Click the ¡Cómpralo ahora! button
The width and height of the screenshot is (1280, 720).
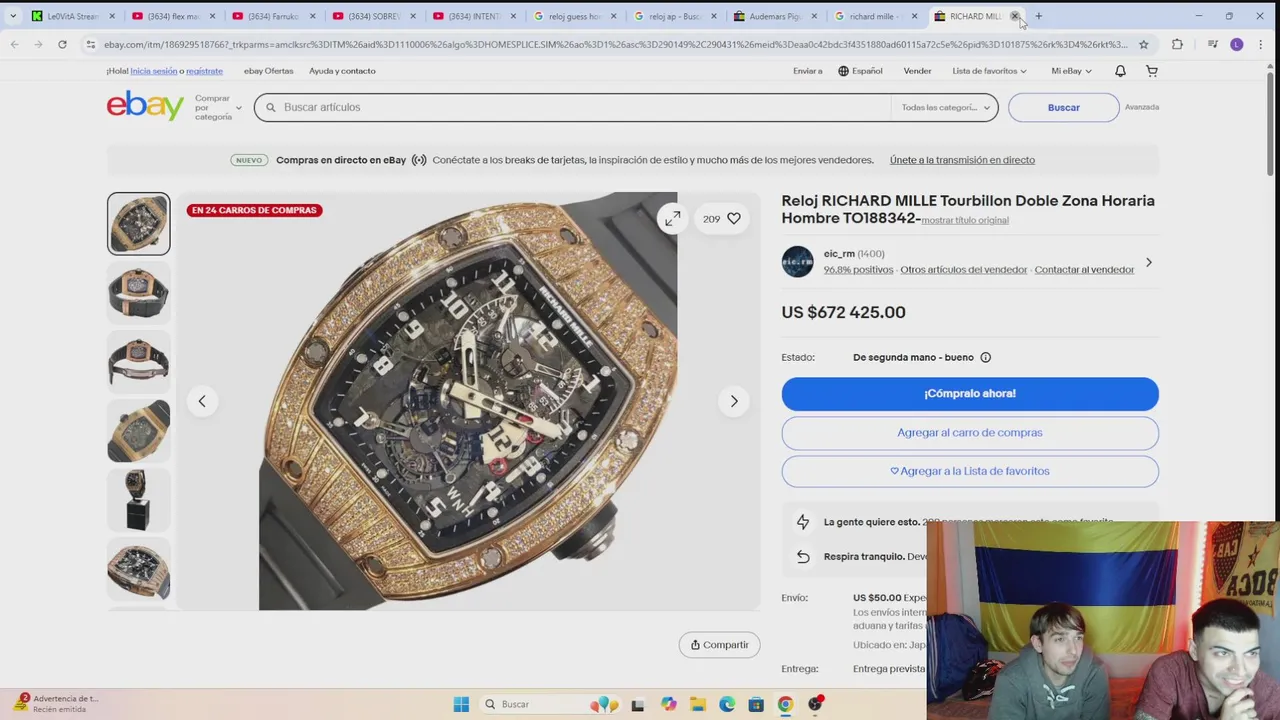(x=970, y=394)
